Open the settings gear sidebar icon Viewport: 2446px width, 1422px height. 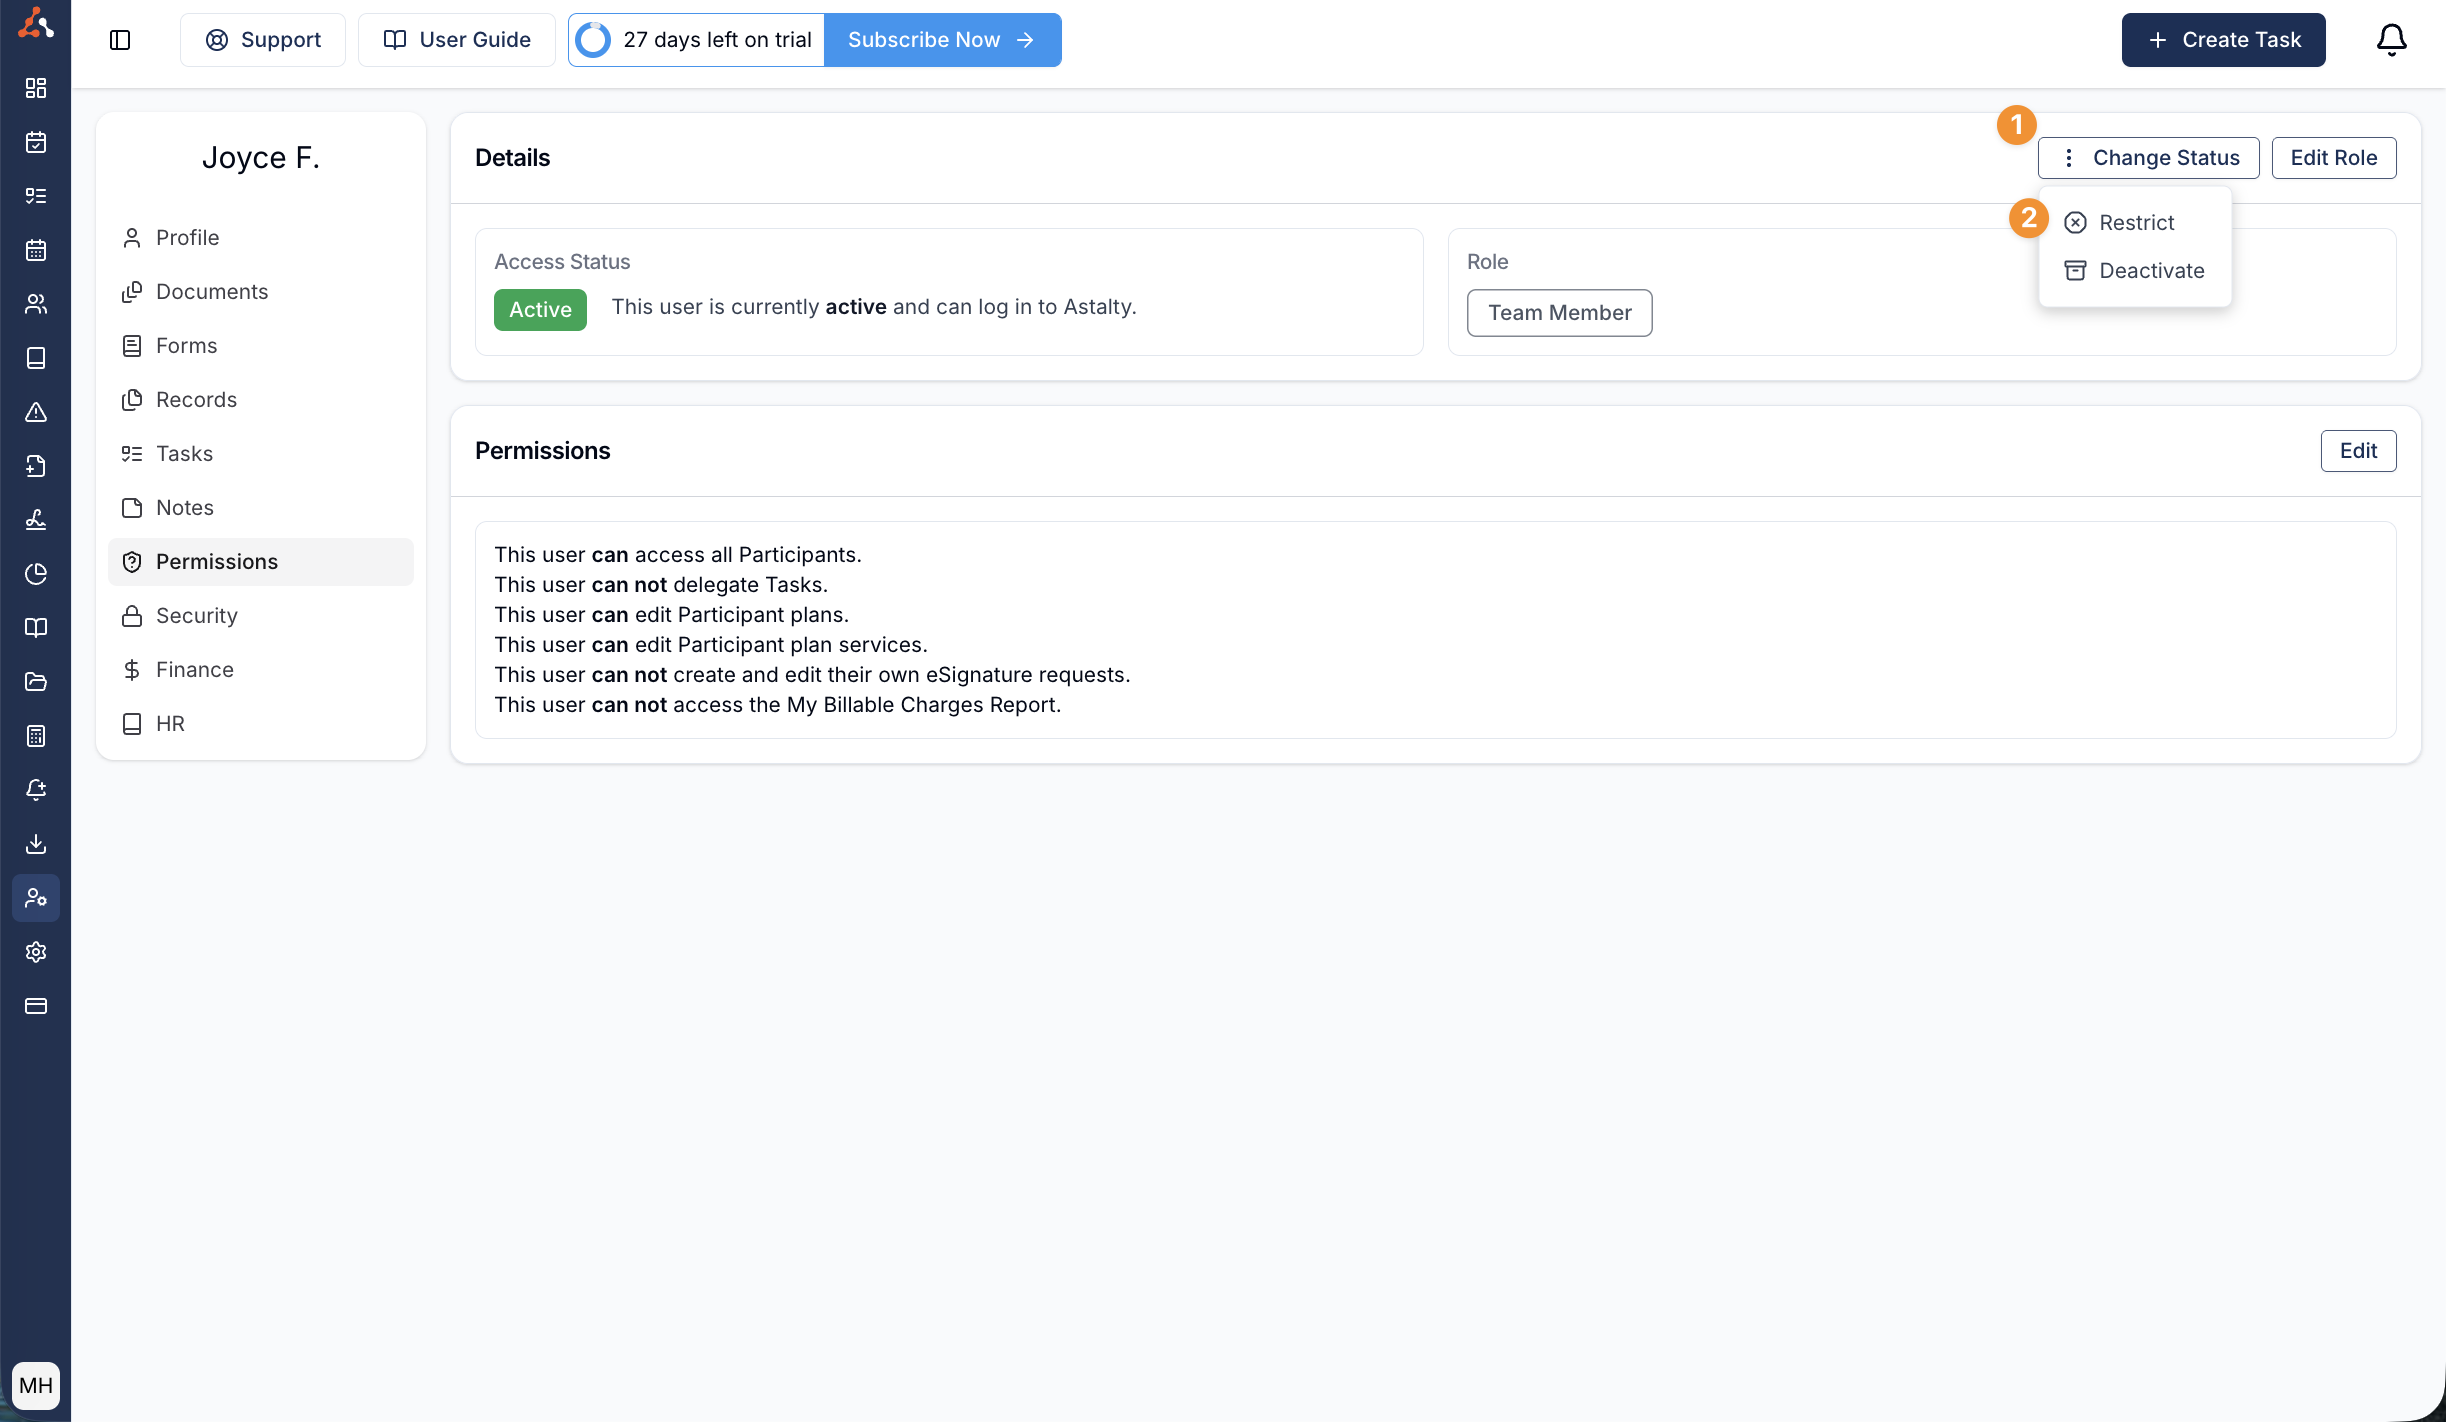(36, 952)
